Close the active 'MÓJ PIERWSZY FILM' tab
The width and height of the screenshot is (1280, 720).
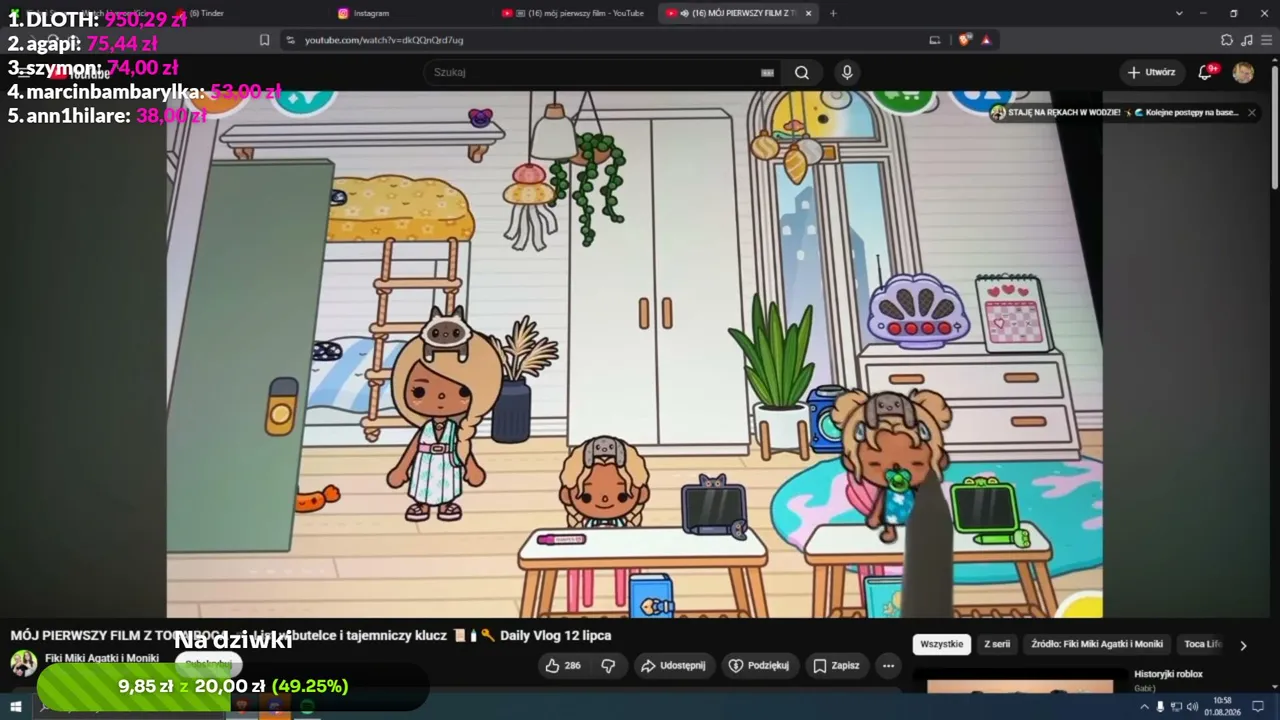pos(808,13)
